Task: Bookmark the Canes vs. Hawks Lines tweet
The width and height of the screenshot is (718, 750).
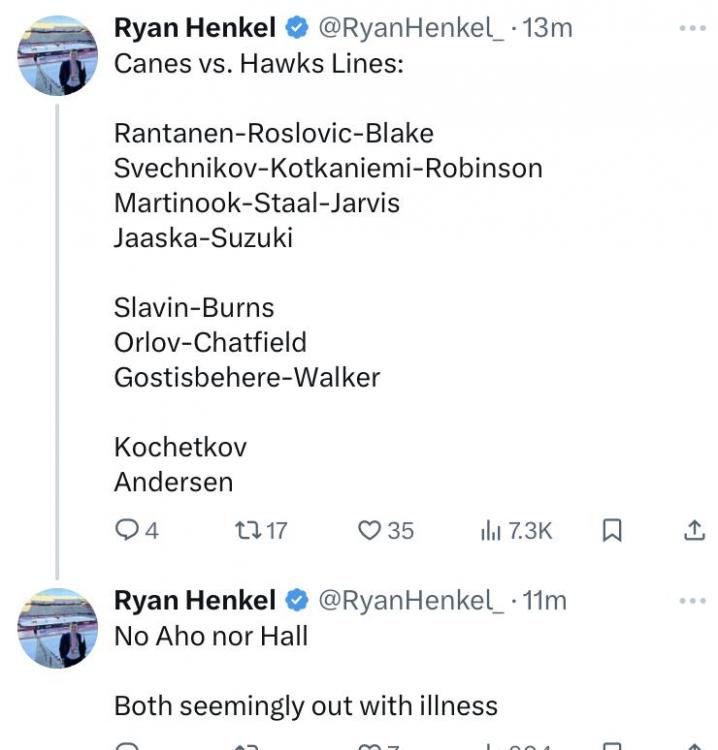Action: (x=612, y=530)
